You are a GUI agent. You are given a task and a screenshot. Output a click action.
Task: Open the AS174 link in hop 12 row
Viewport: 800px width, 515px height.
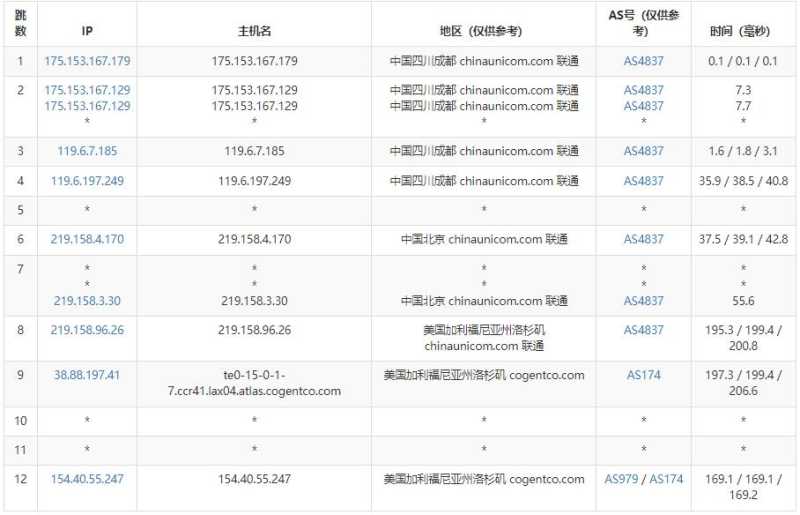pos(666,479)
